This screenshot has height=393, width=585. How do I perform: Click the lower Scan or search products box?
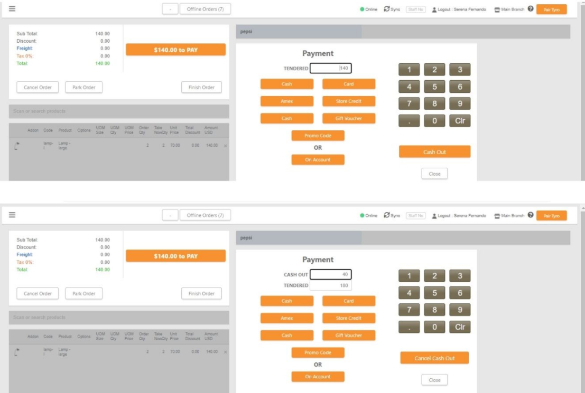tap(119, 318)
